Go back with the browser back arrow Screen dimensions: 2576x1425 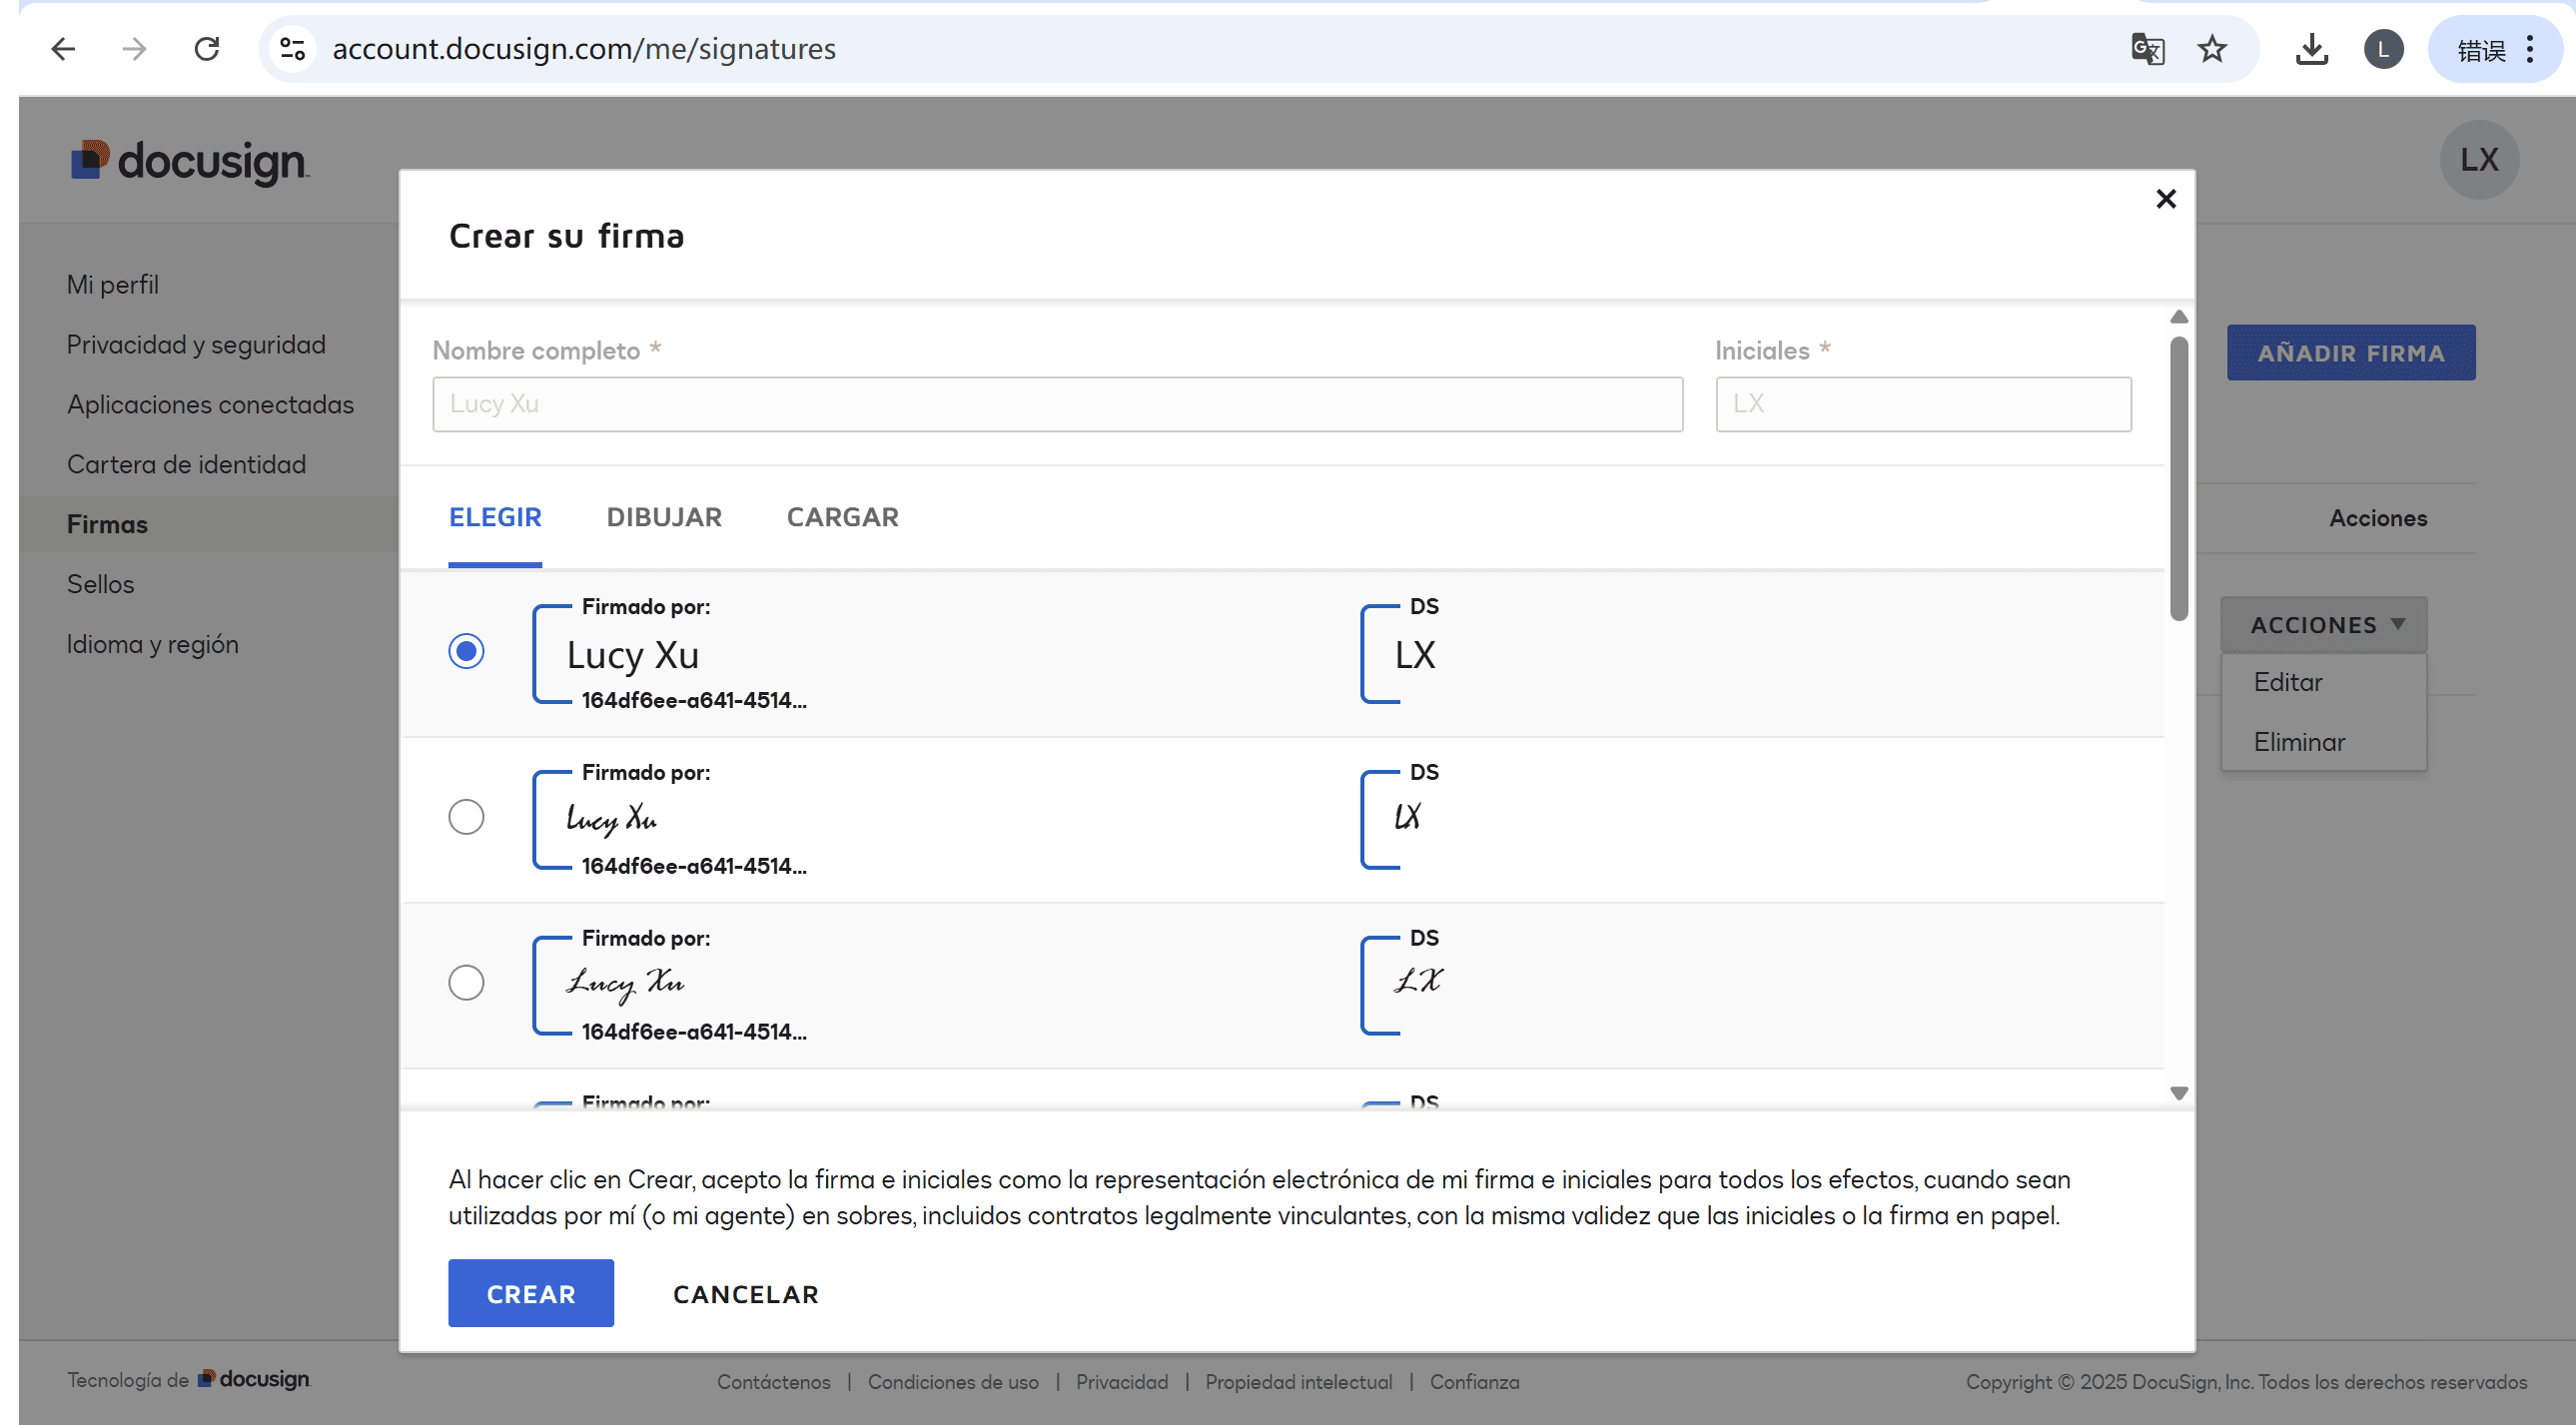point(63,49)
